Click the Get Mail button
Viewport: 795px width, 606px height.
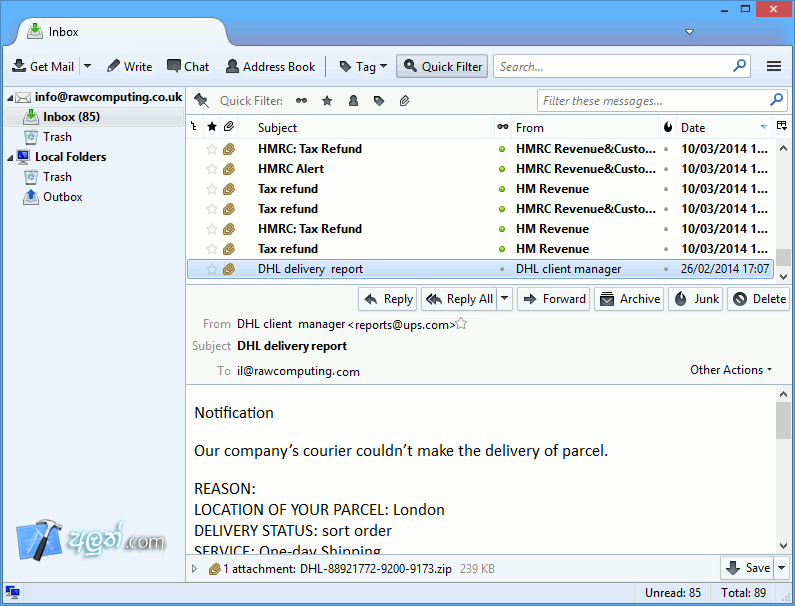click(43, 66)
